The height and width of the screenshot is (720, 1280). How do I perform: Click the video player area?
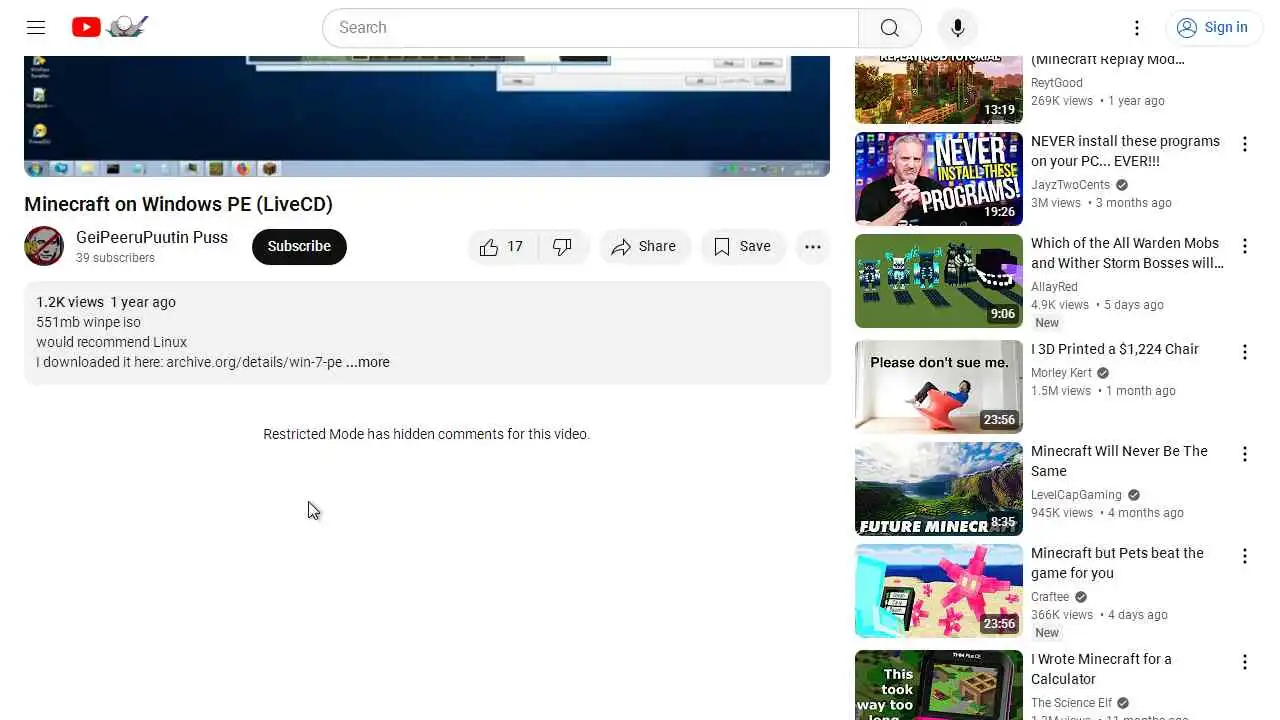tap(427, 116)
